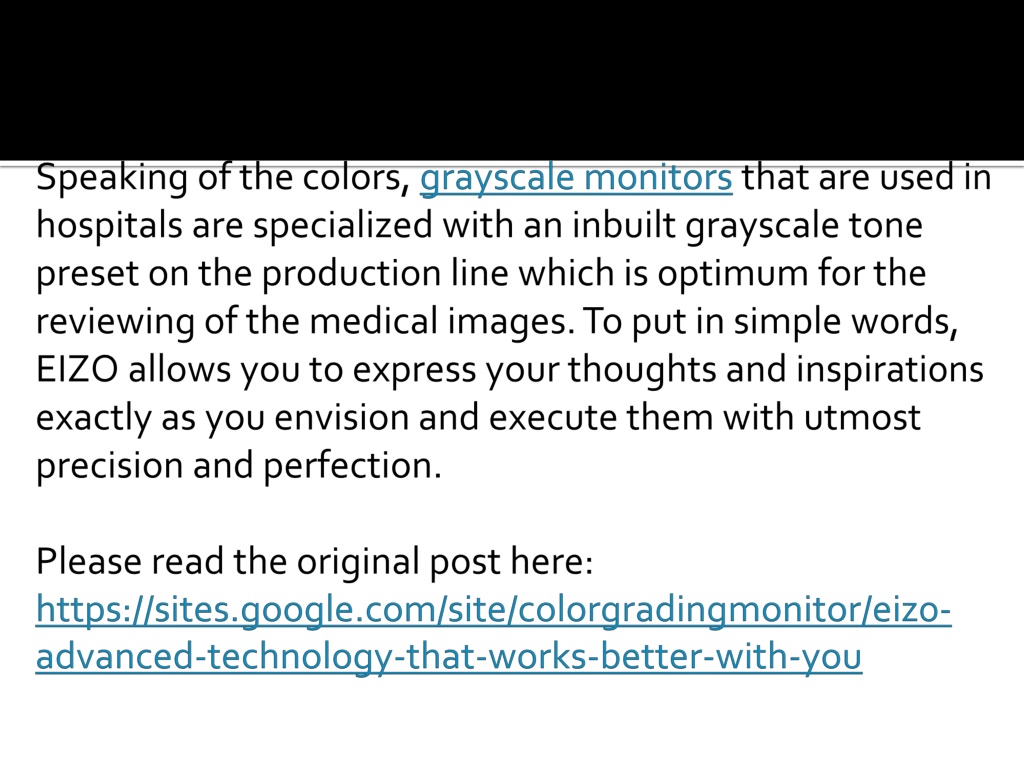This screenshot has height=768, width=1024.
Task: Click the phrase 'medical images' in the text
Action: coord(441,322)
